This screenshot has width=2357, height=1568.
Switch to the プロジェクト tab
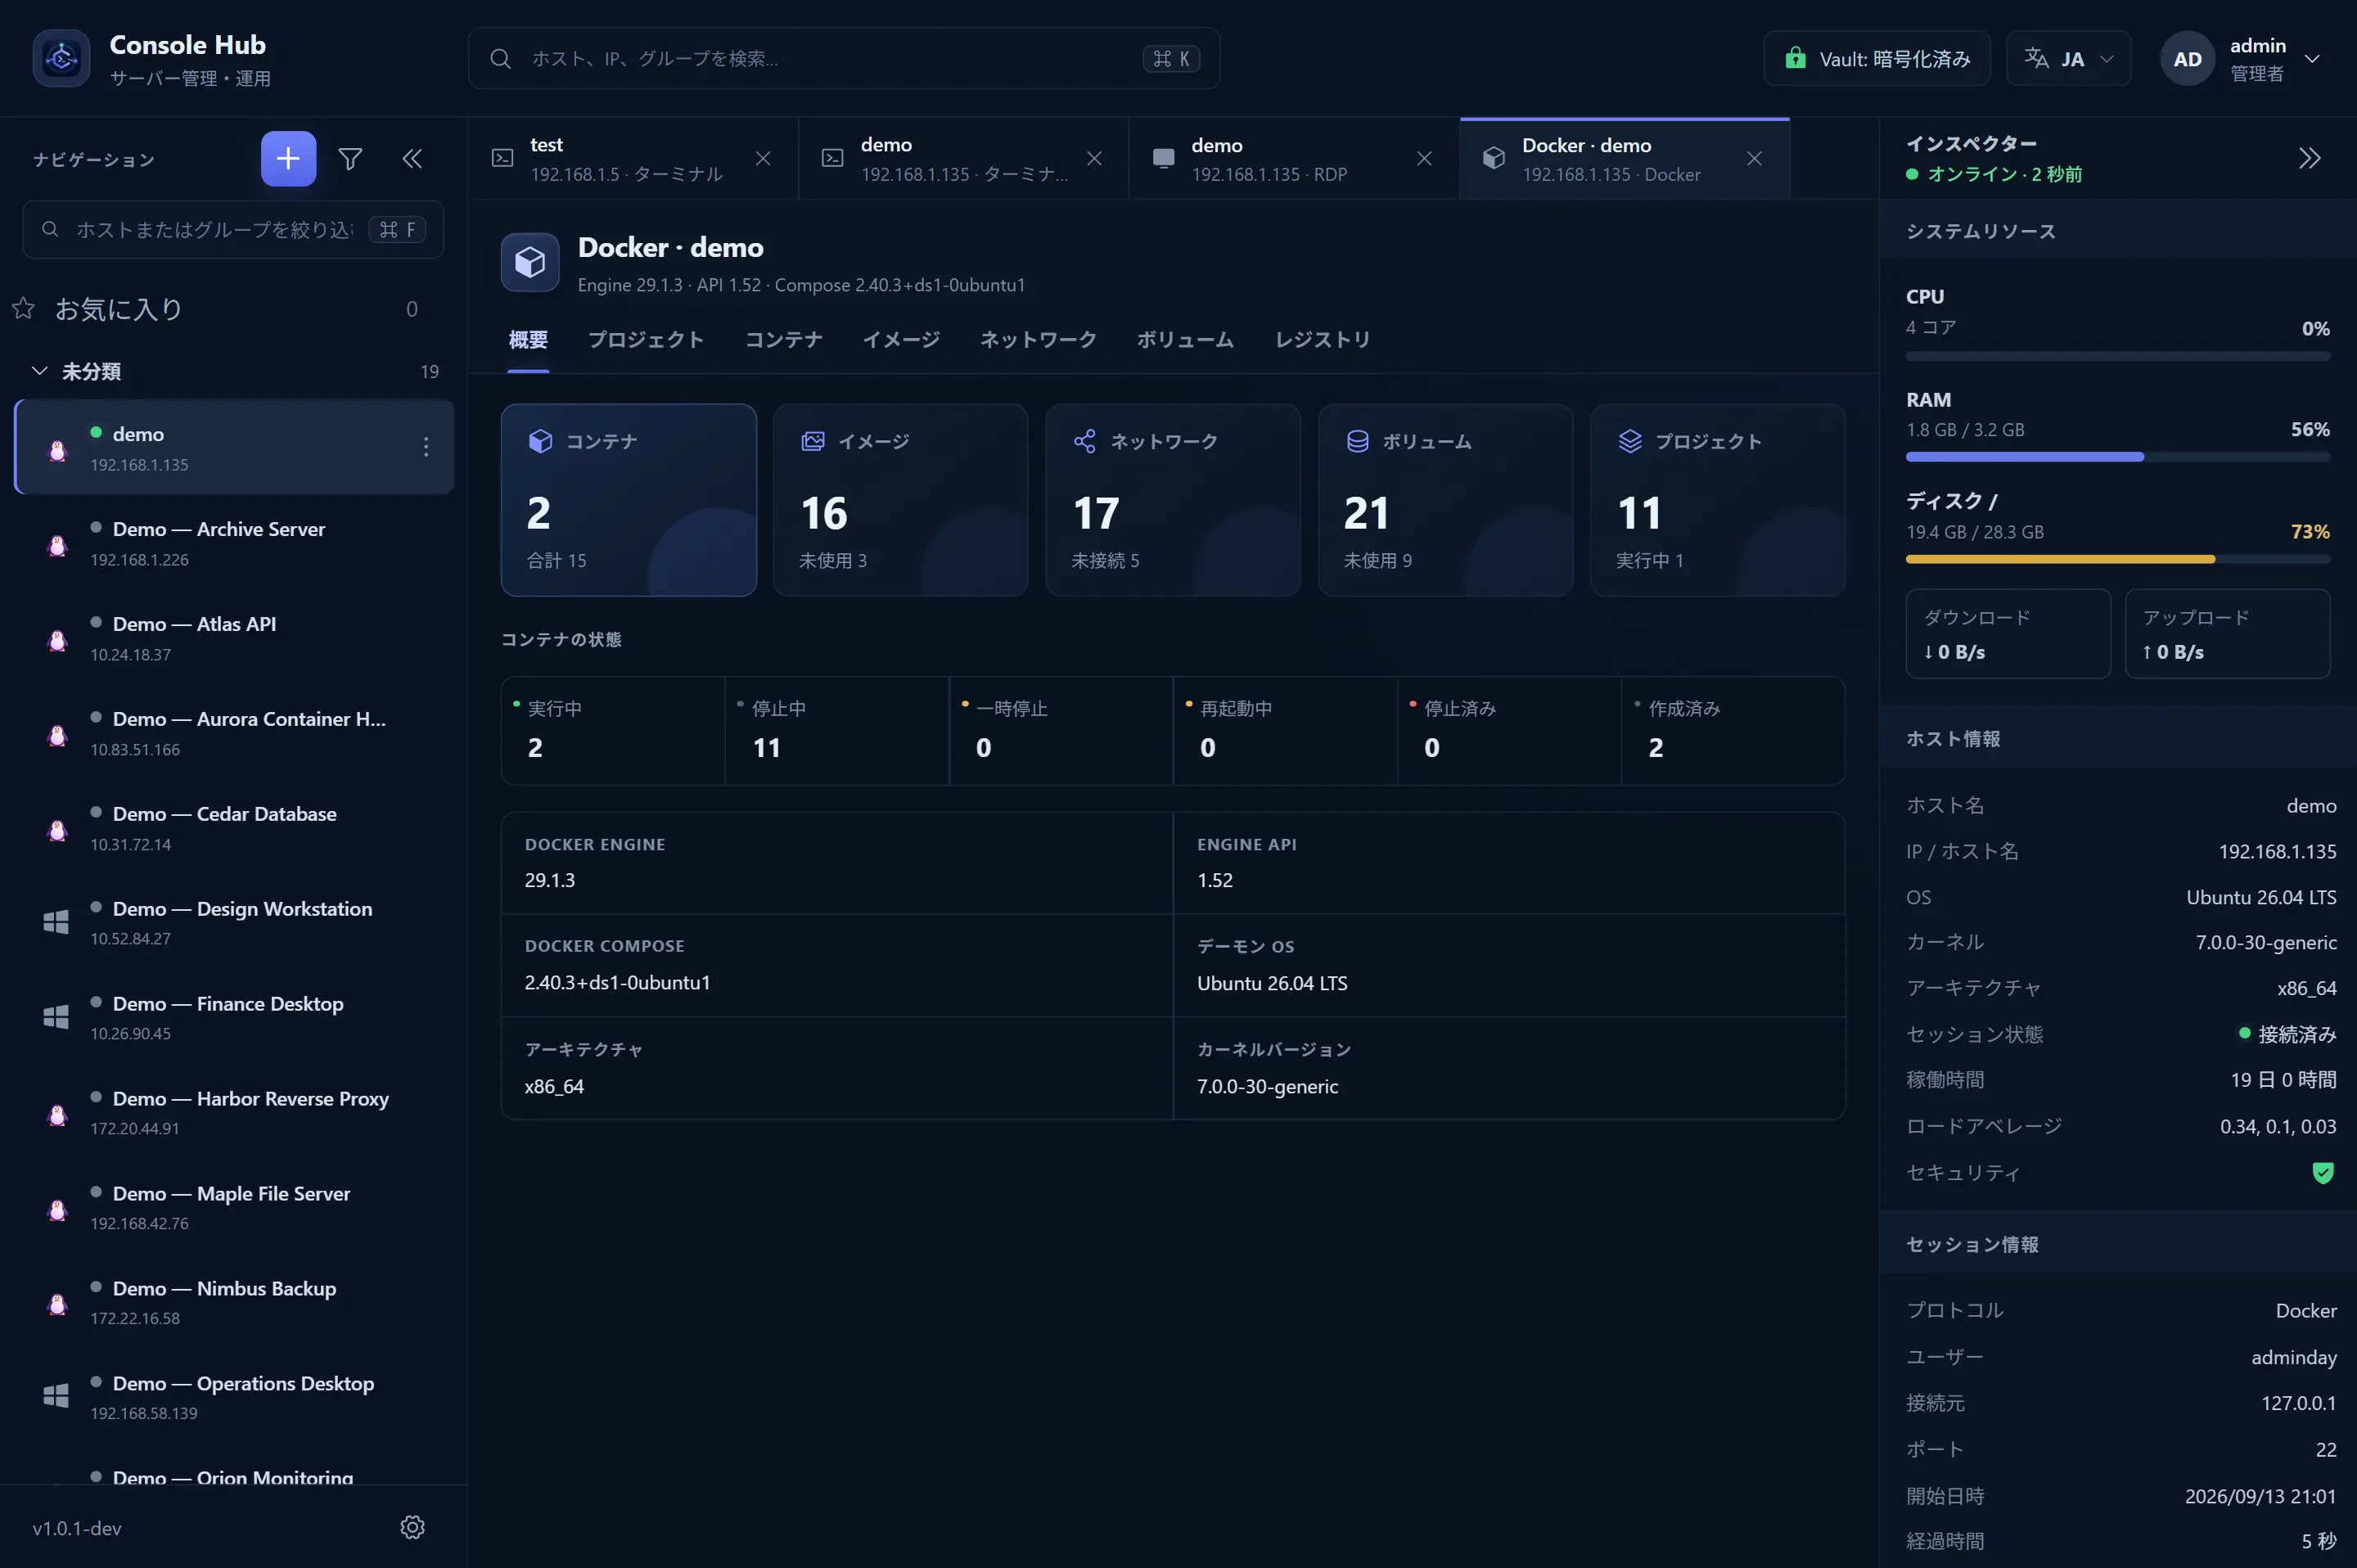[x=646, y=340]
